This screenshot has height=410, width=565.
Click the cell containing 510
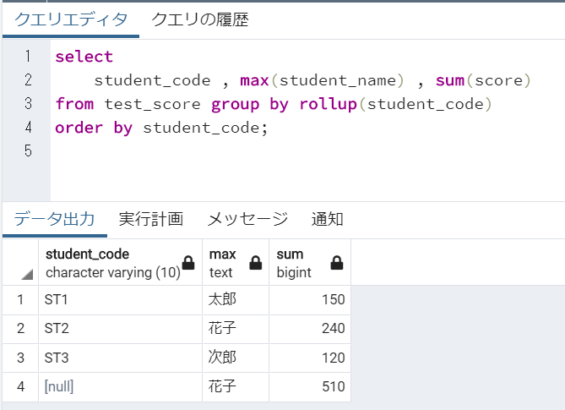point(310,387)
